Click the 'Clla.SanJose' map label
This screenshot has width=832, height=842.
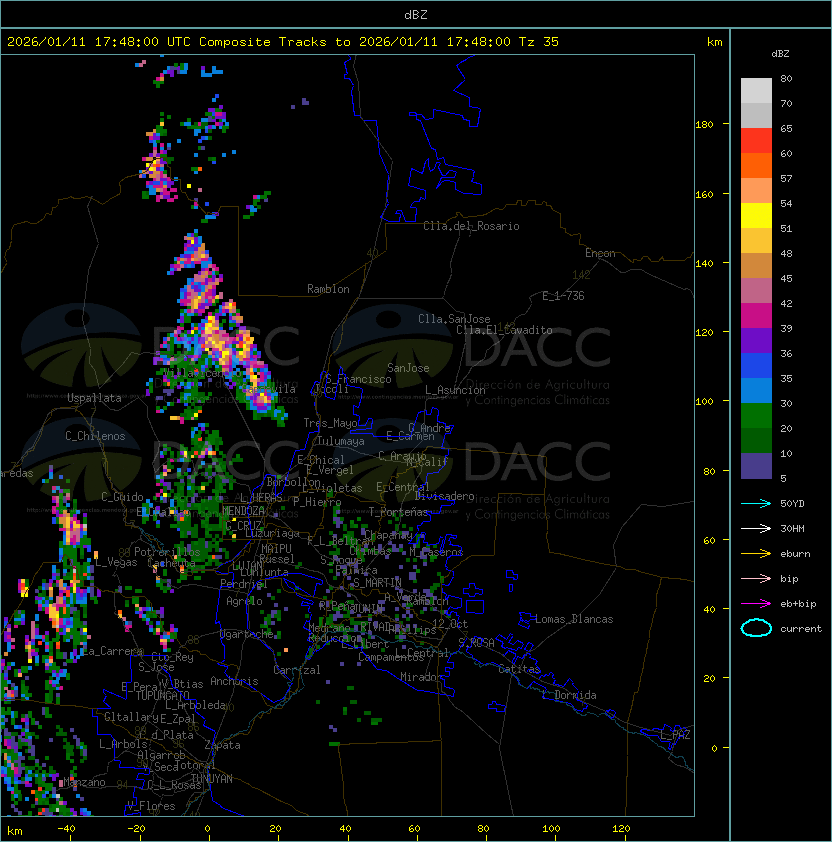(454, 319)
